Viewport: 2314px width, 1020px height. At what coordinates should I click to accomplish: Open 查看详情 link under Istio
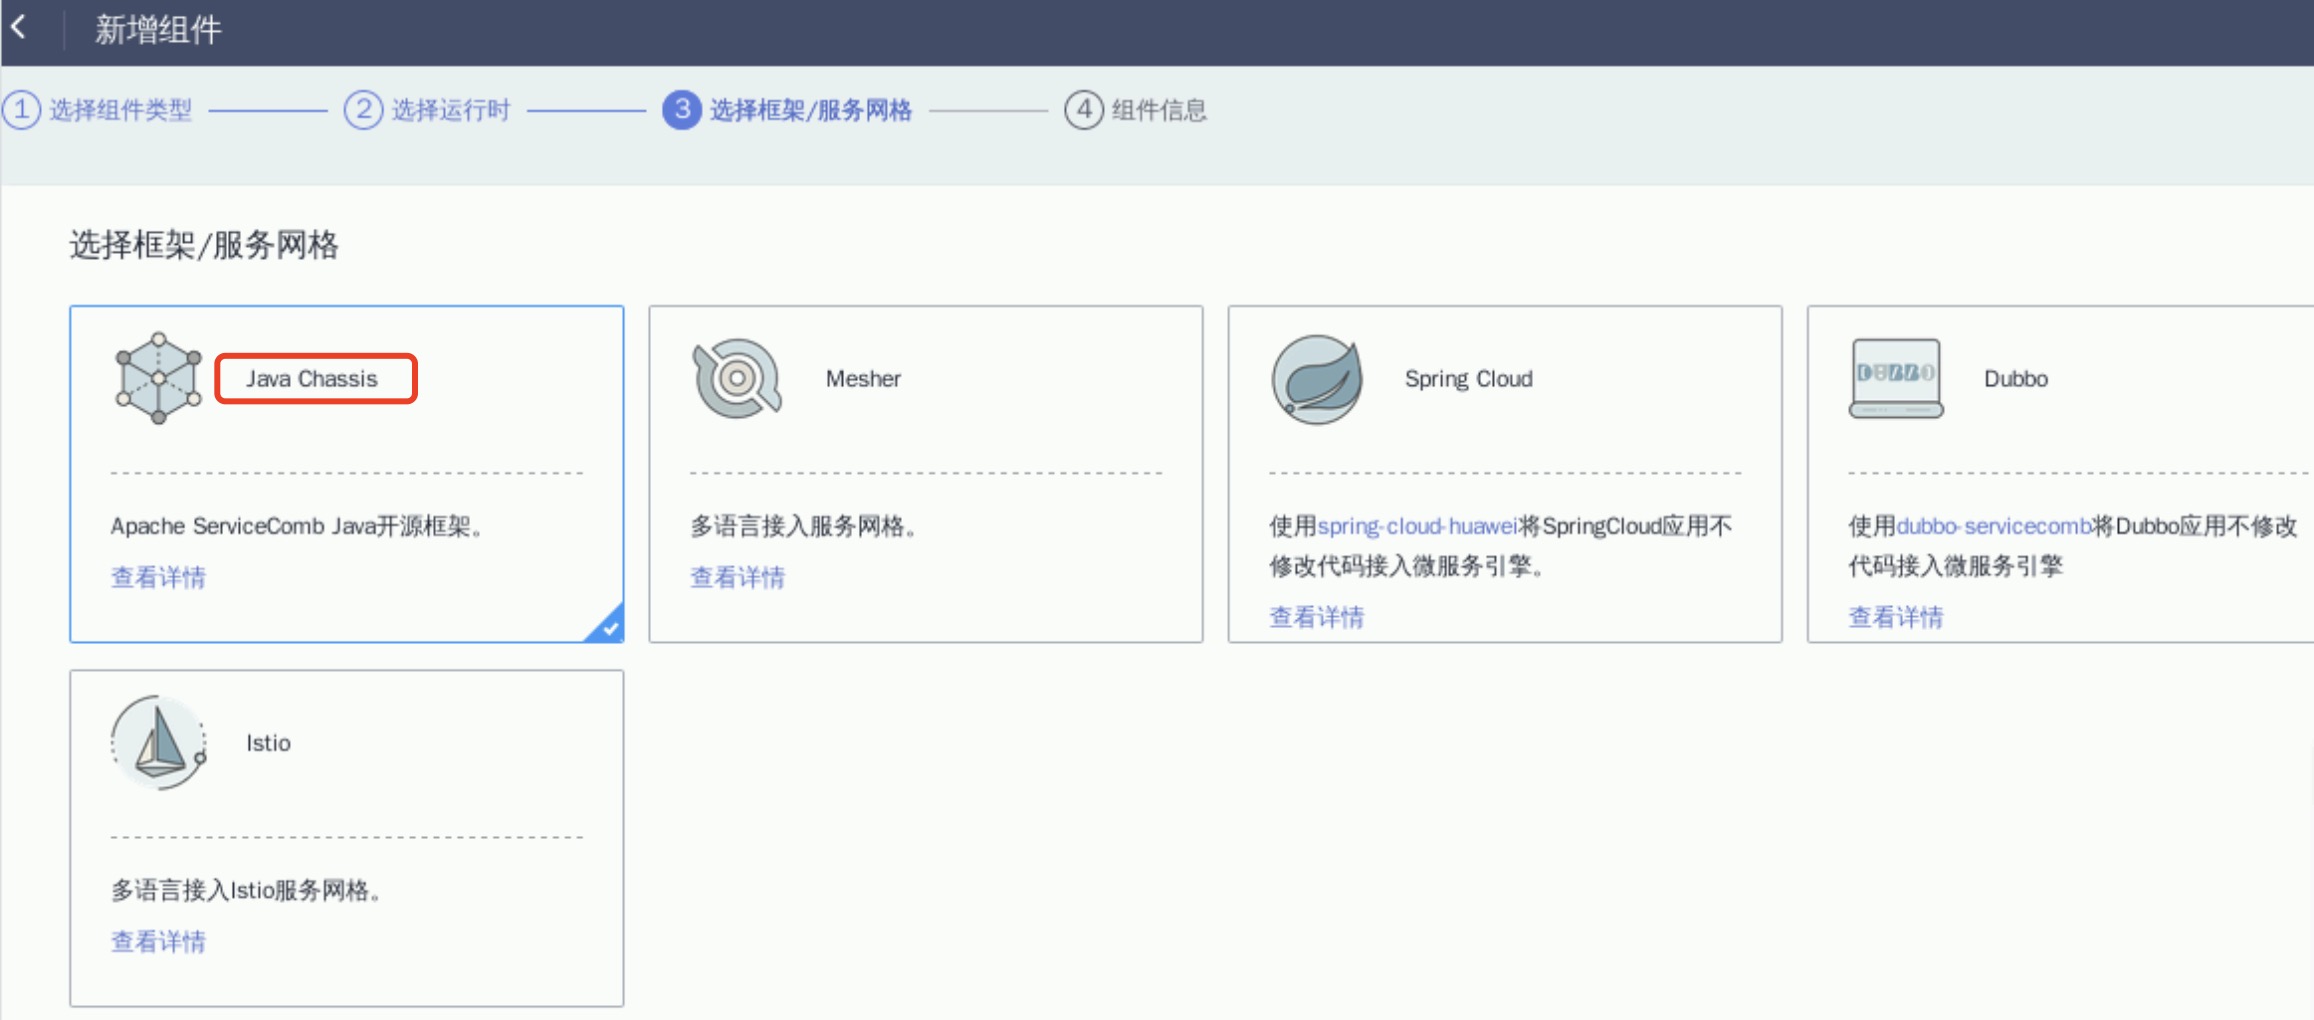pyautogui.click(x=158, y=941)
